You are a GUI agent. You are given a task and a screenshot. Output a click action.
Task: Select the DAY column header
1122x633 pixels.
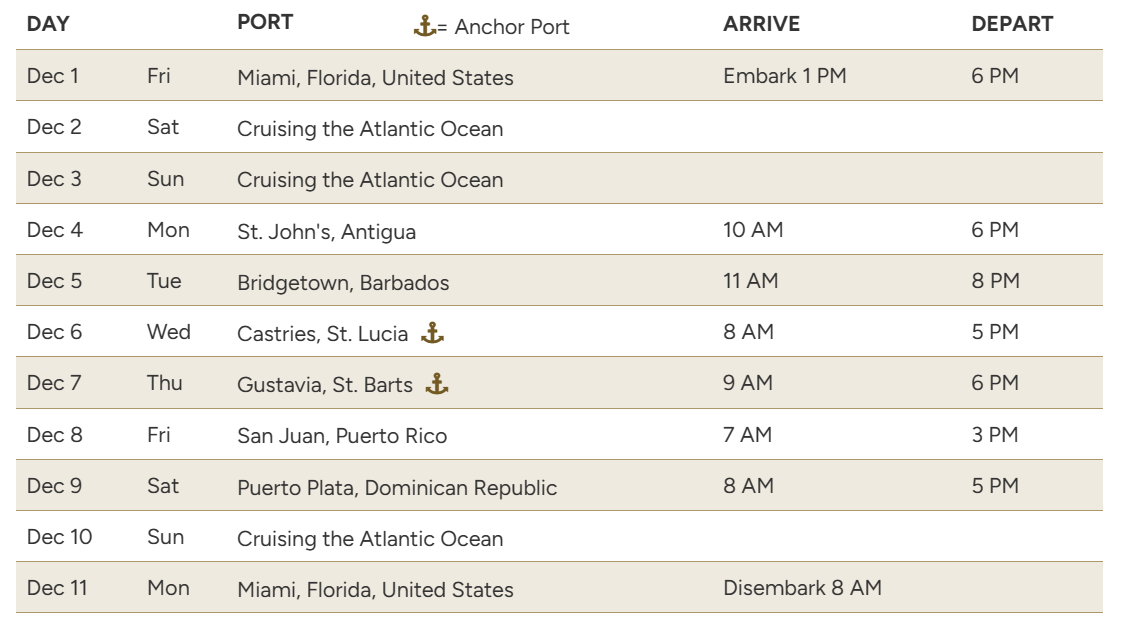pyautogui.click(x=48, y=24)
